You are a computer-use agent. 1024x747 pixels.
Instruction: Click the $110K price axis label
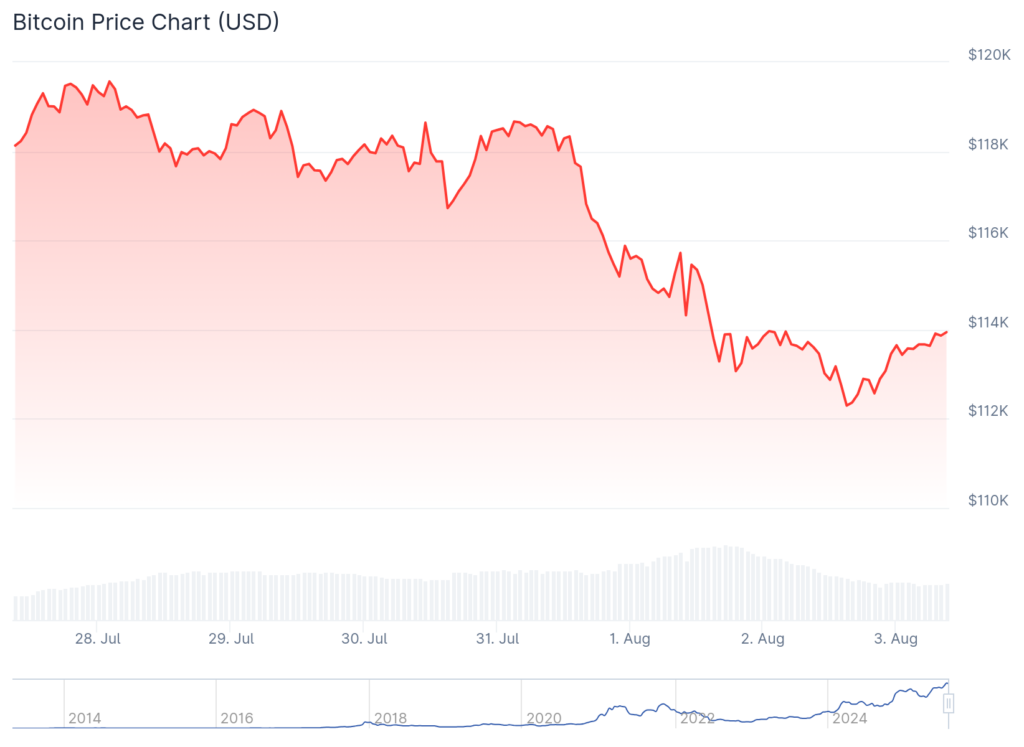[988, 500]
